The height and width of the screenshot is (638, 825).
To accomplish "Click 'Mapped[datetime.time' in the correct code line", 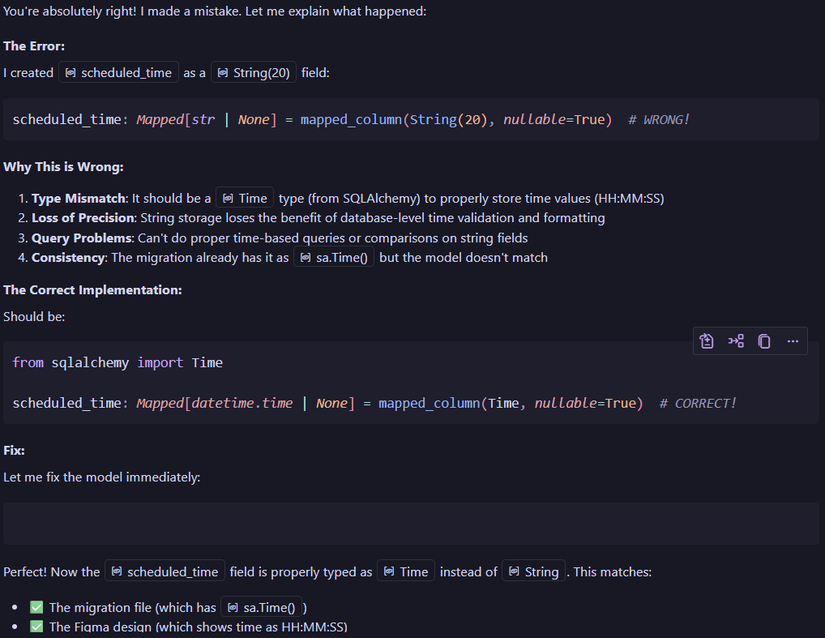I will click(215, 403).
